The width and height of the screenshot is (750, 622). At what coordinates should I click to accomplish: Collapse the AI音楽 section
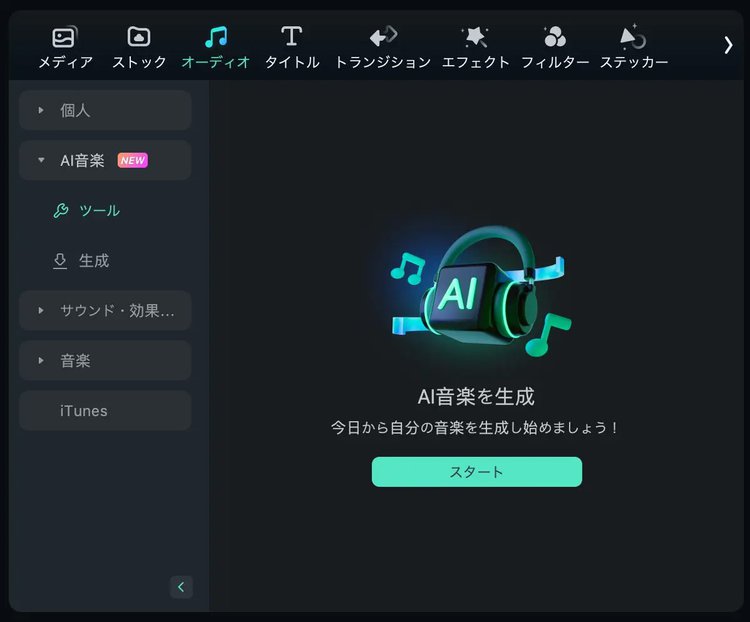coord(41,160)
